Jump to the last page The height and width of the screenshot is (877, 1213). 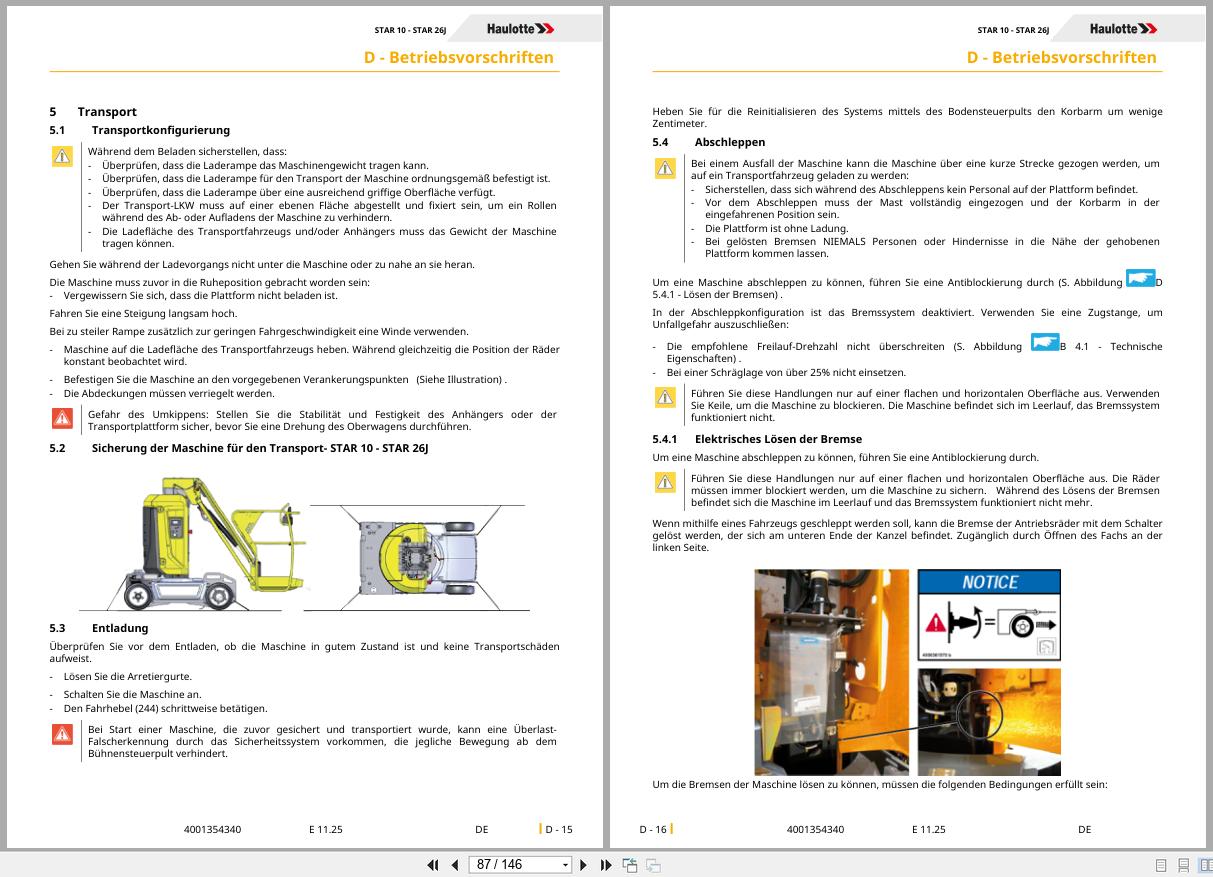(606, 865)
